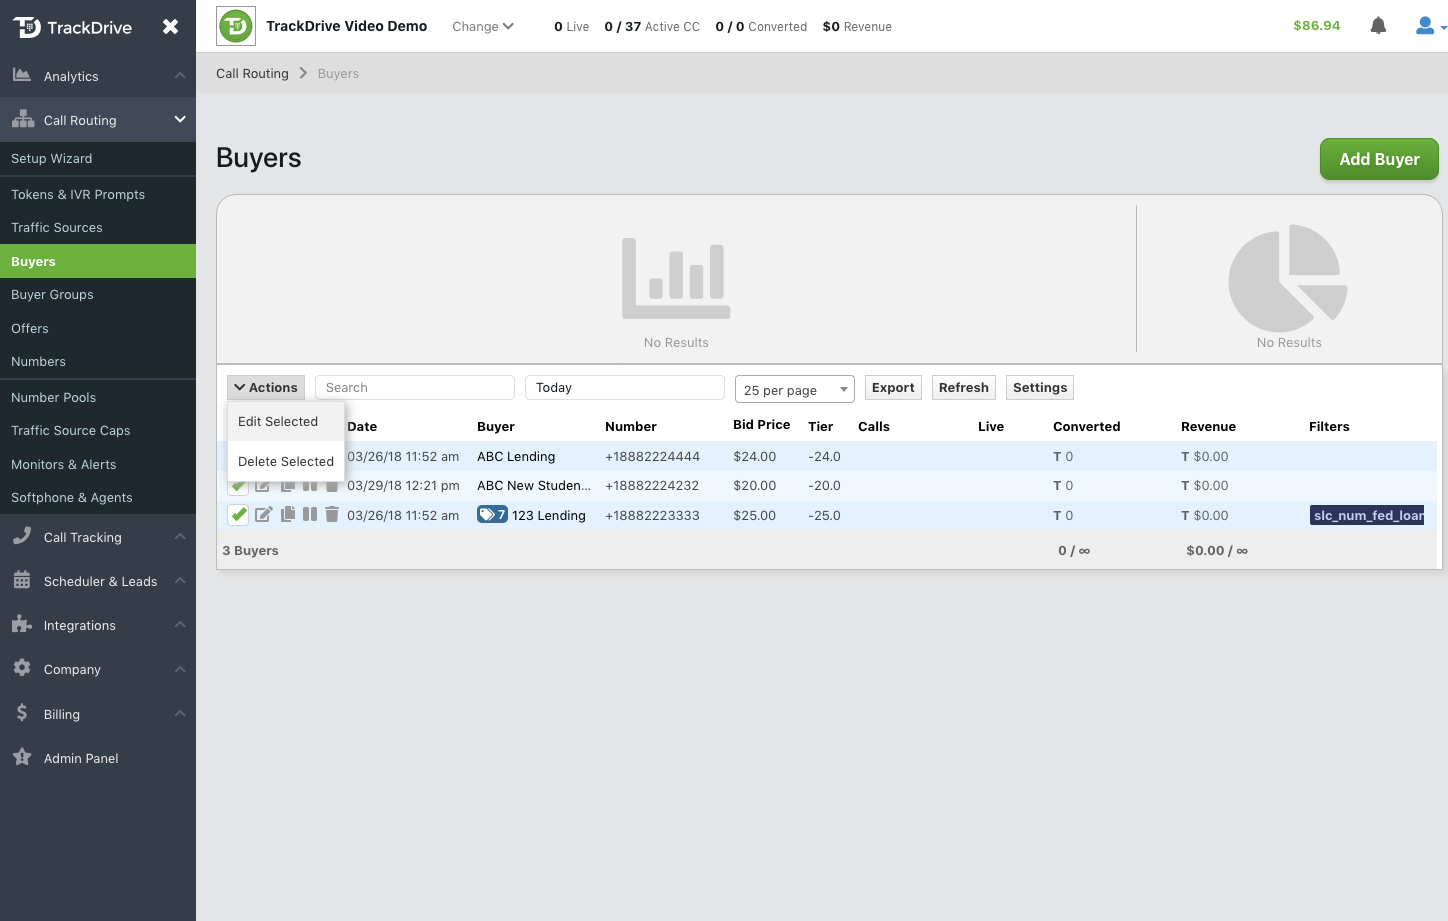Delete the 123 Lending buyer via trash icon
The image size is (1448, 921).
tap(332, 514)
